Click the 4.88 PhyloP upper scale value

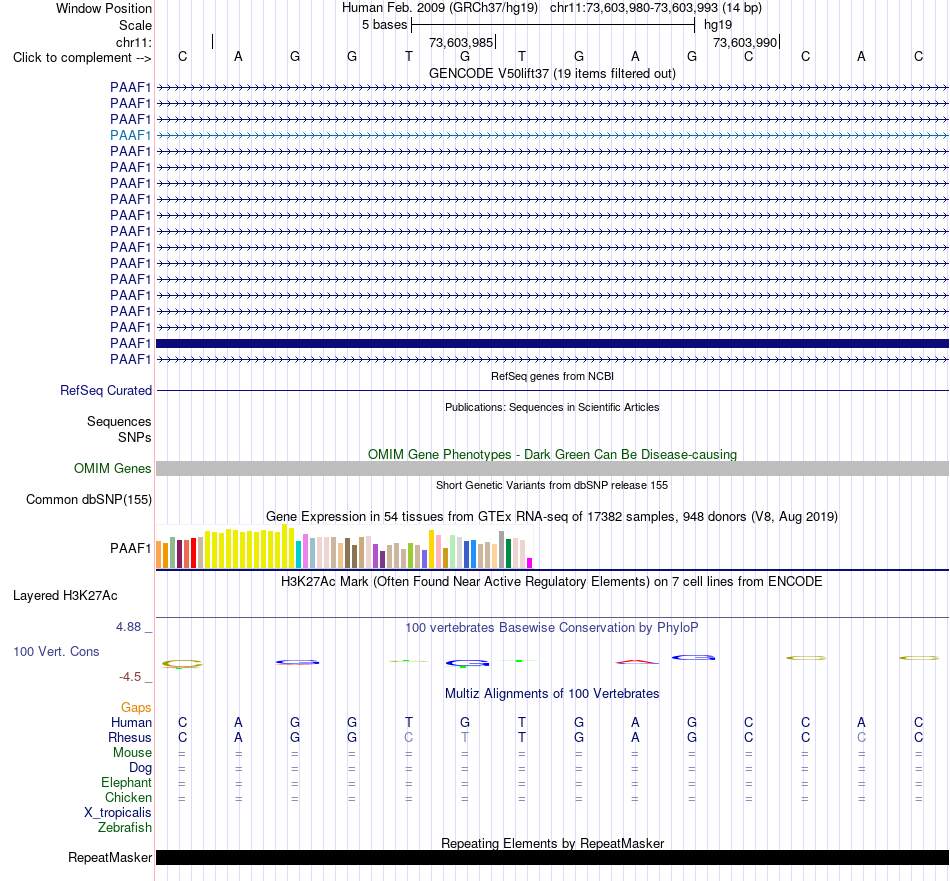pyautogui.click(x=128, y=627)
